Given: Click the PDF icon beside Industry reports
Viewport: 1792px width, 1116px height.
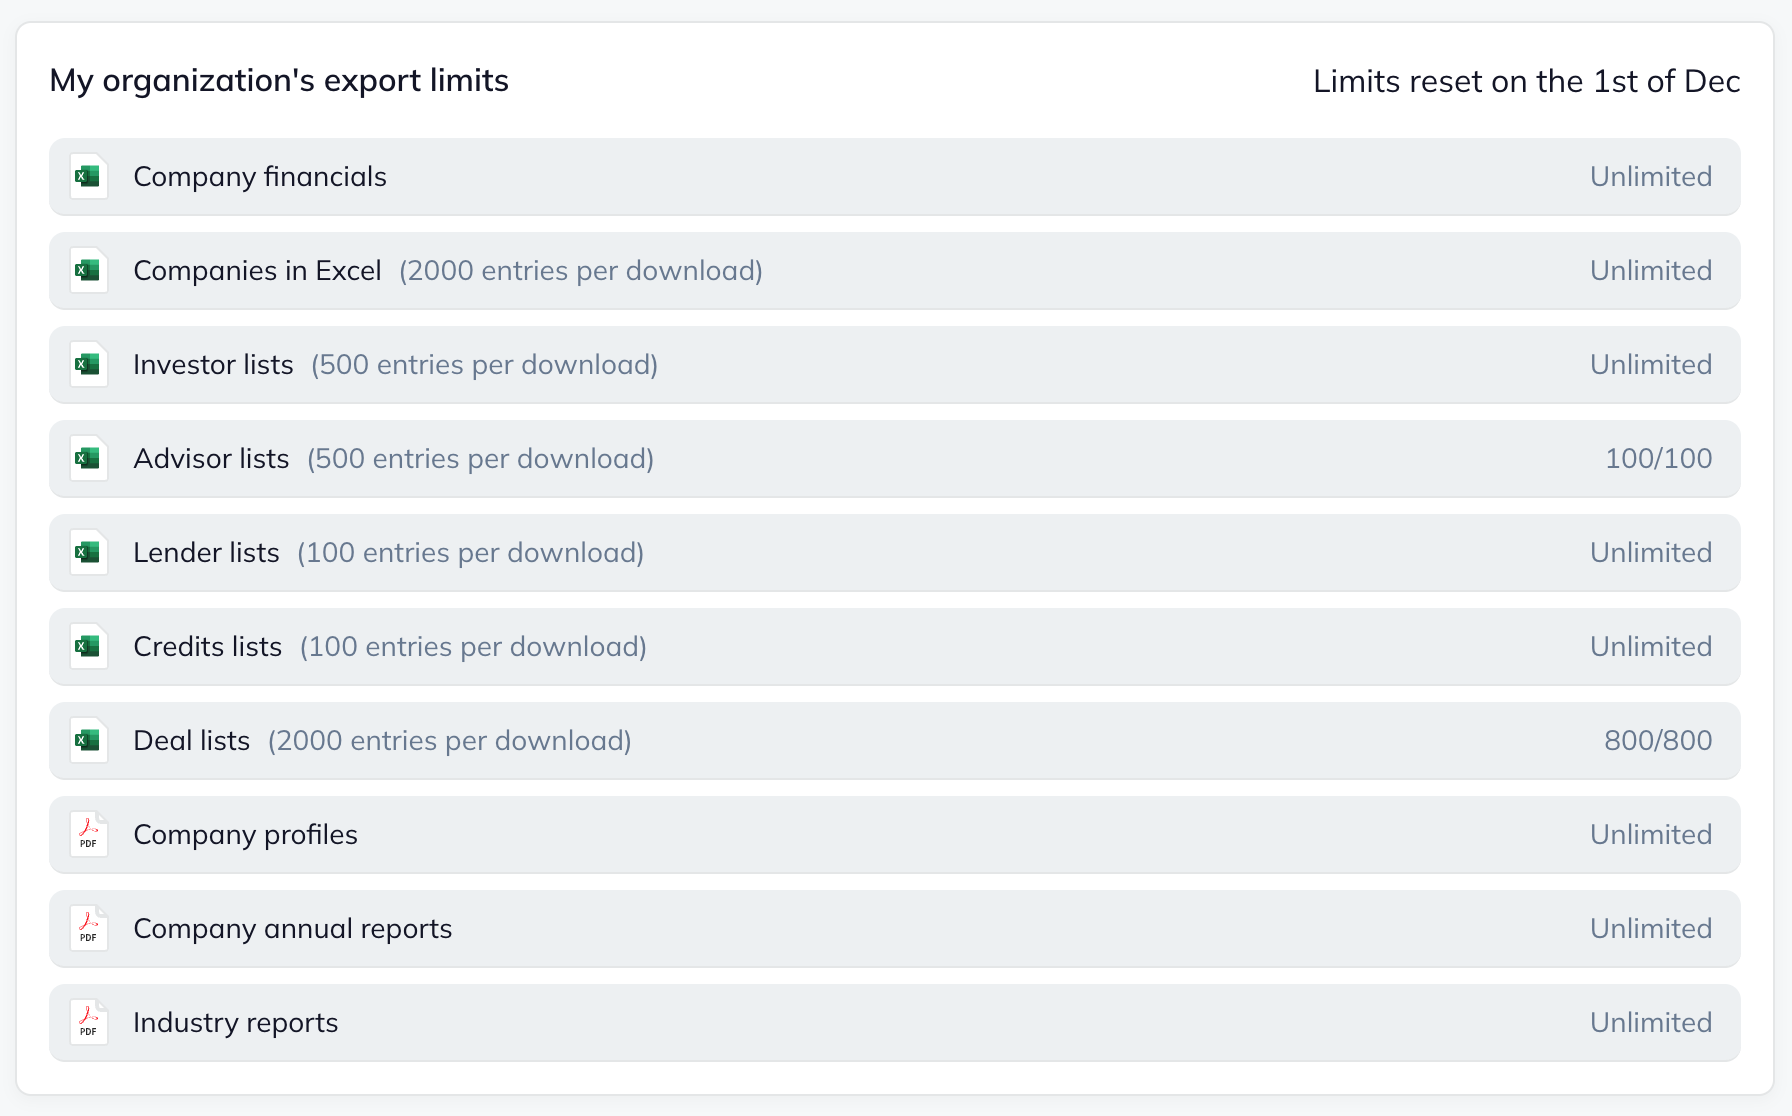Looking at the screenshot, I should [88, 1023].
